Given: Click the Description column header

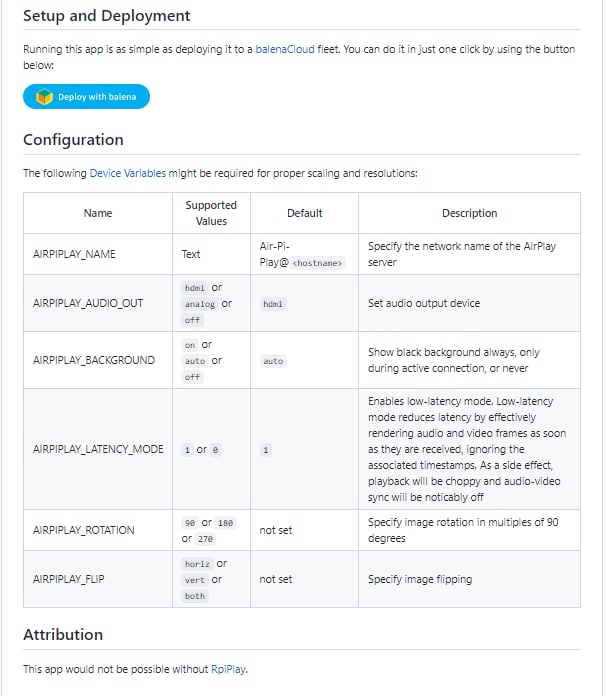Looking at the screenshot, I should point(469,213).
